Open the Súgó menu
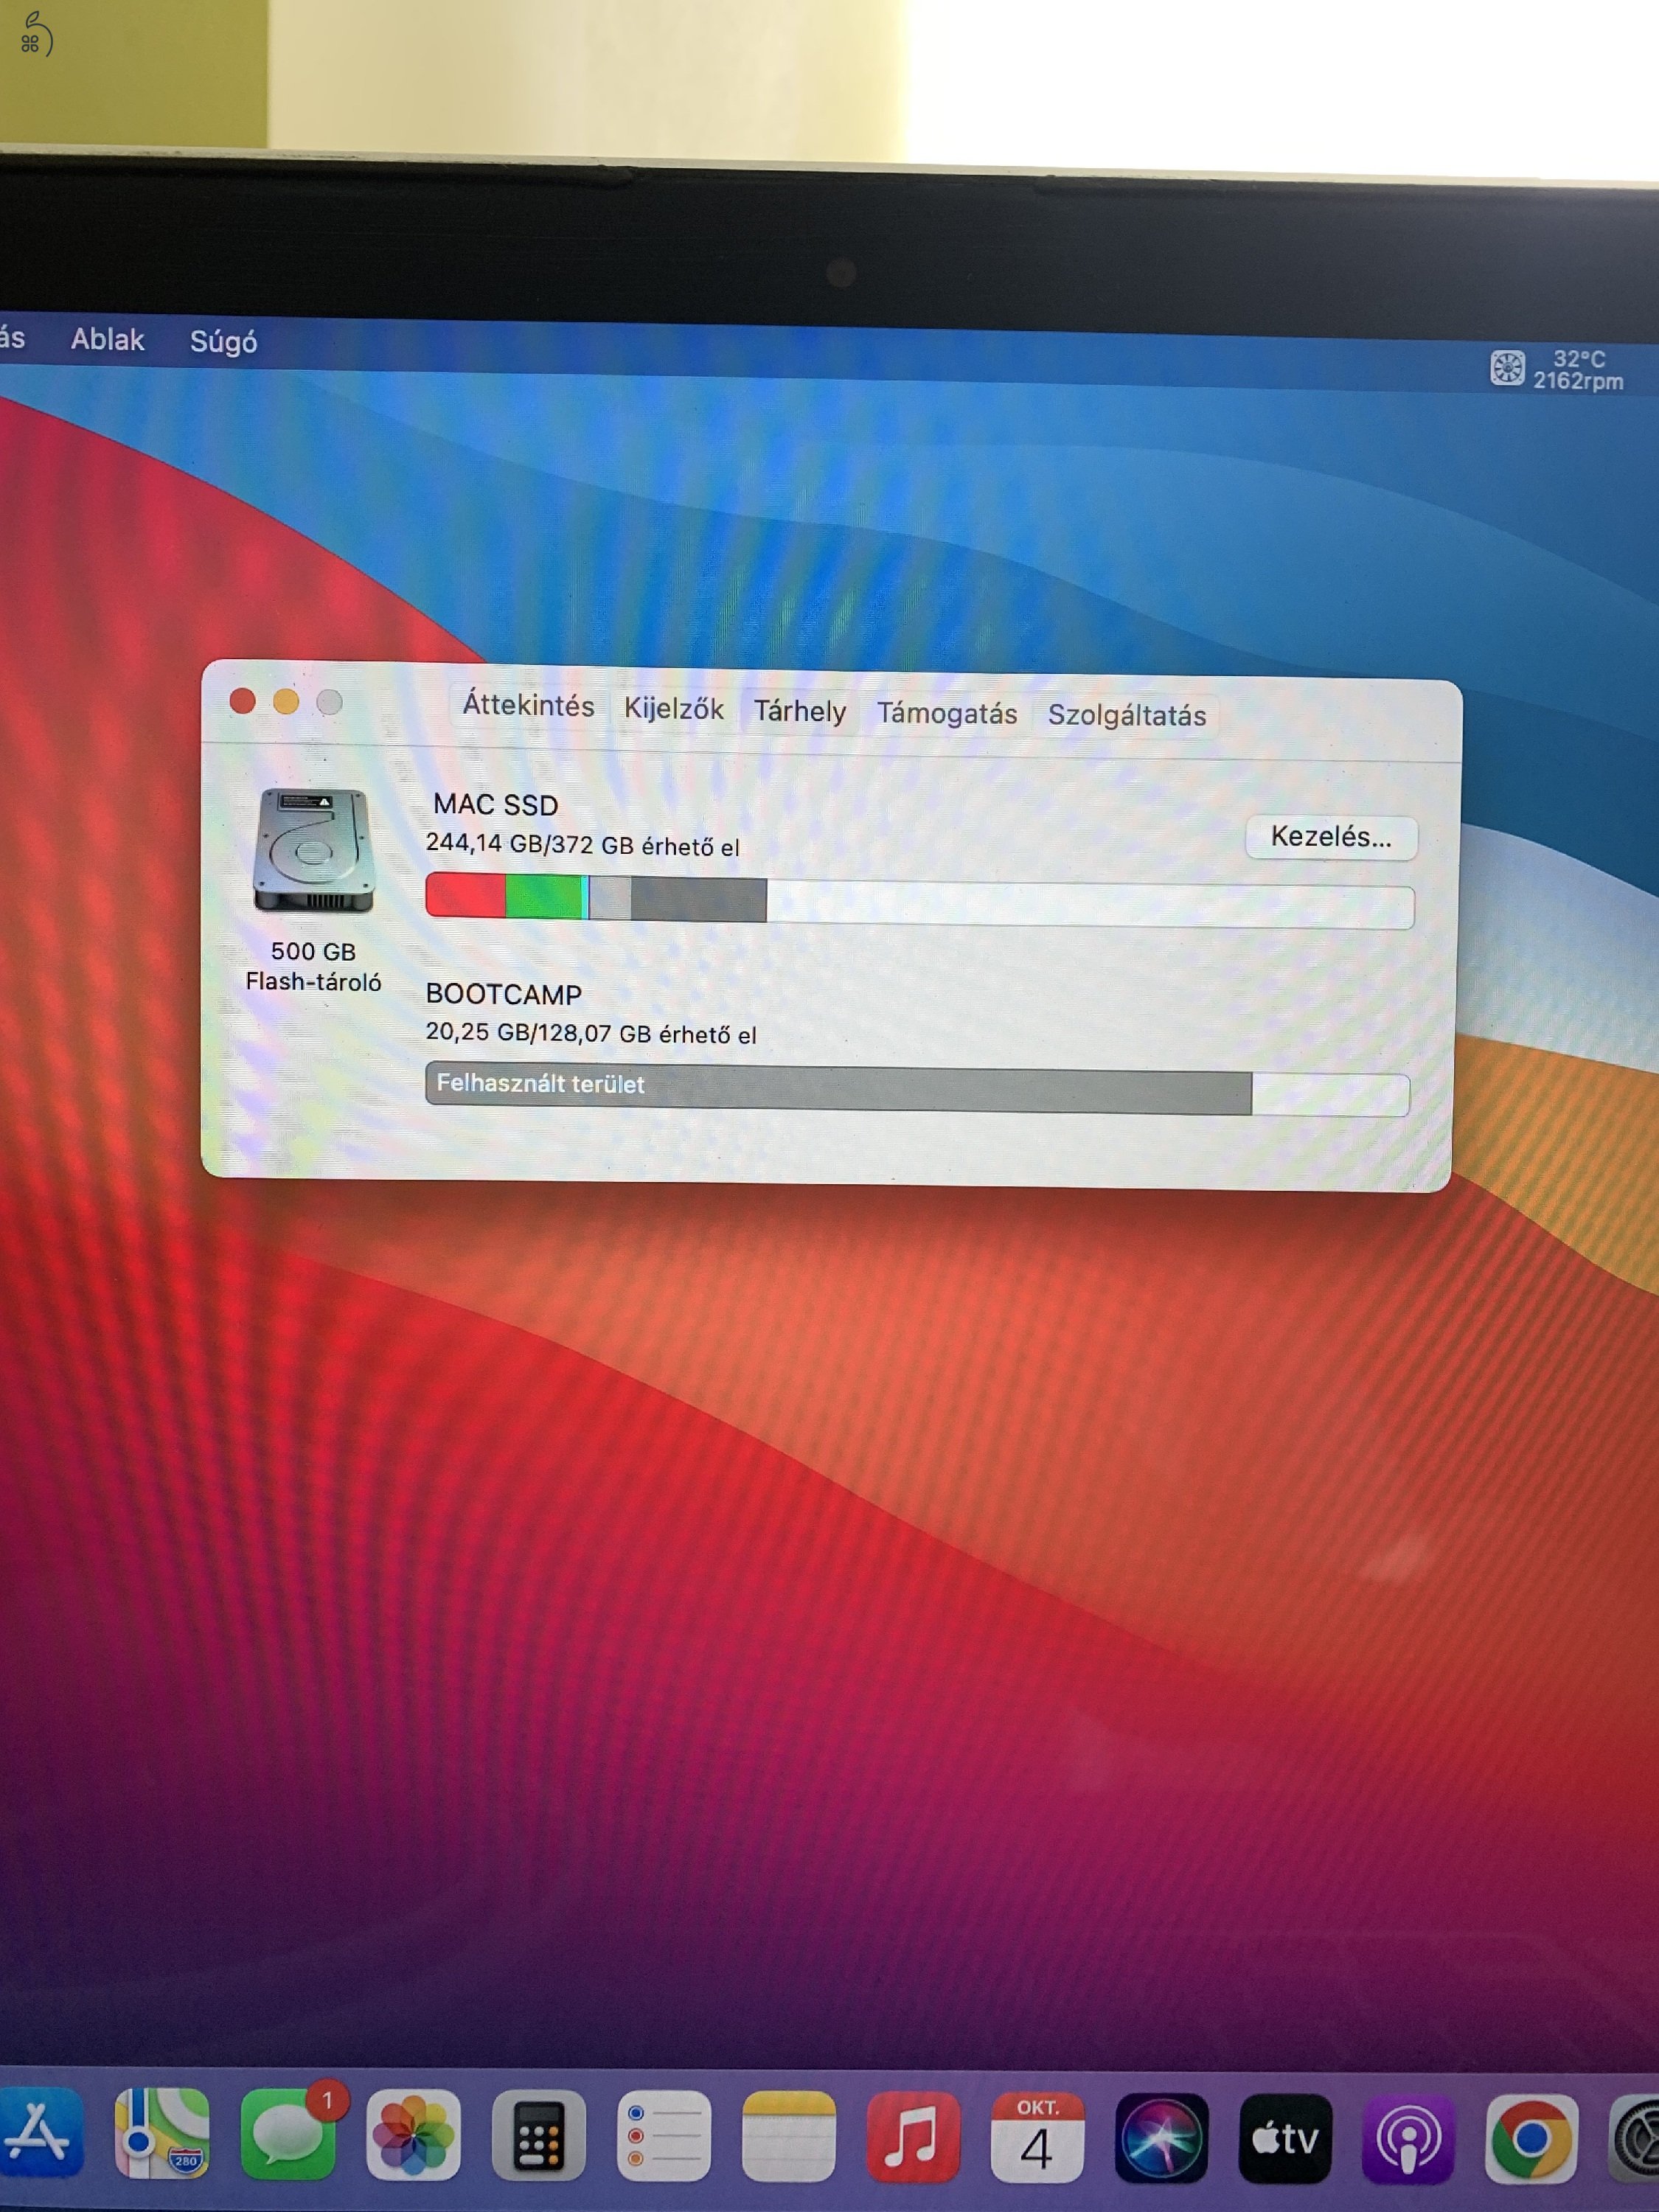The width and height of the screenshot is (1659, 2212). (223, 342)
